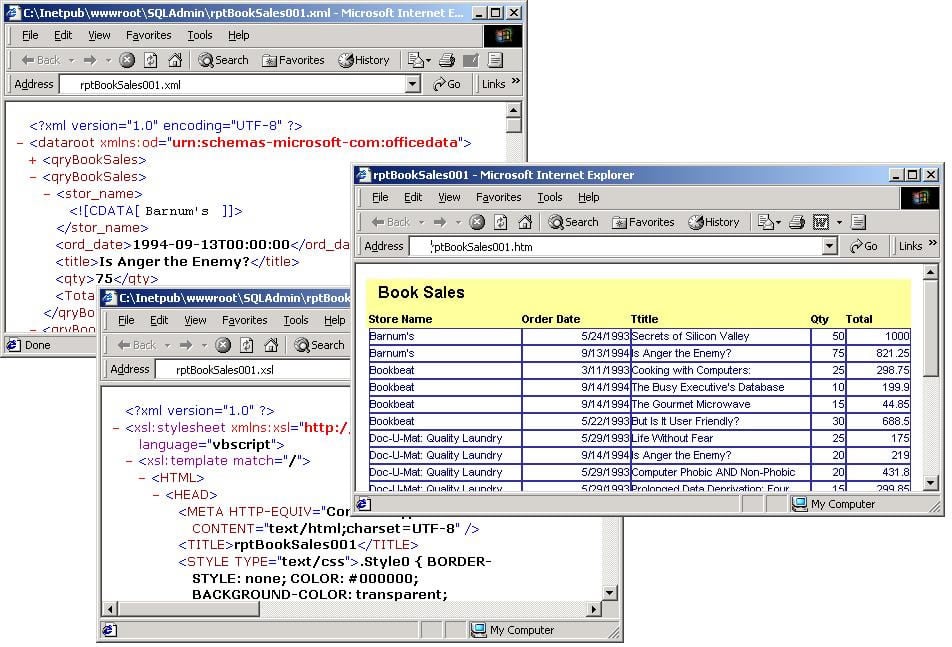Click the Secrets of Silicon Valley title cell
The width and height of the screenshot is (952, 647).
coord(721,336)
